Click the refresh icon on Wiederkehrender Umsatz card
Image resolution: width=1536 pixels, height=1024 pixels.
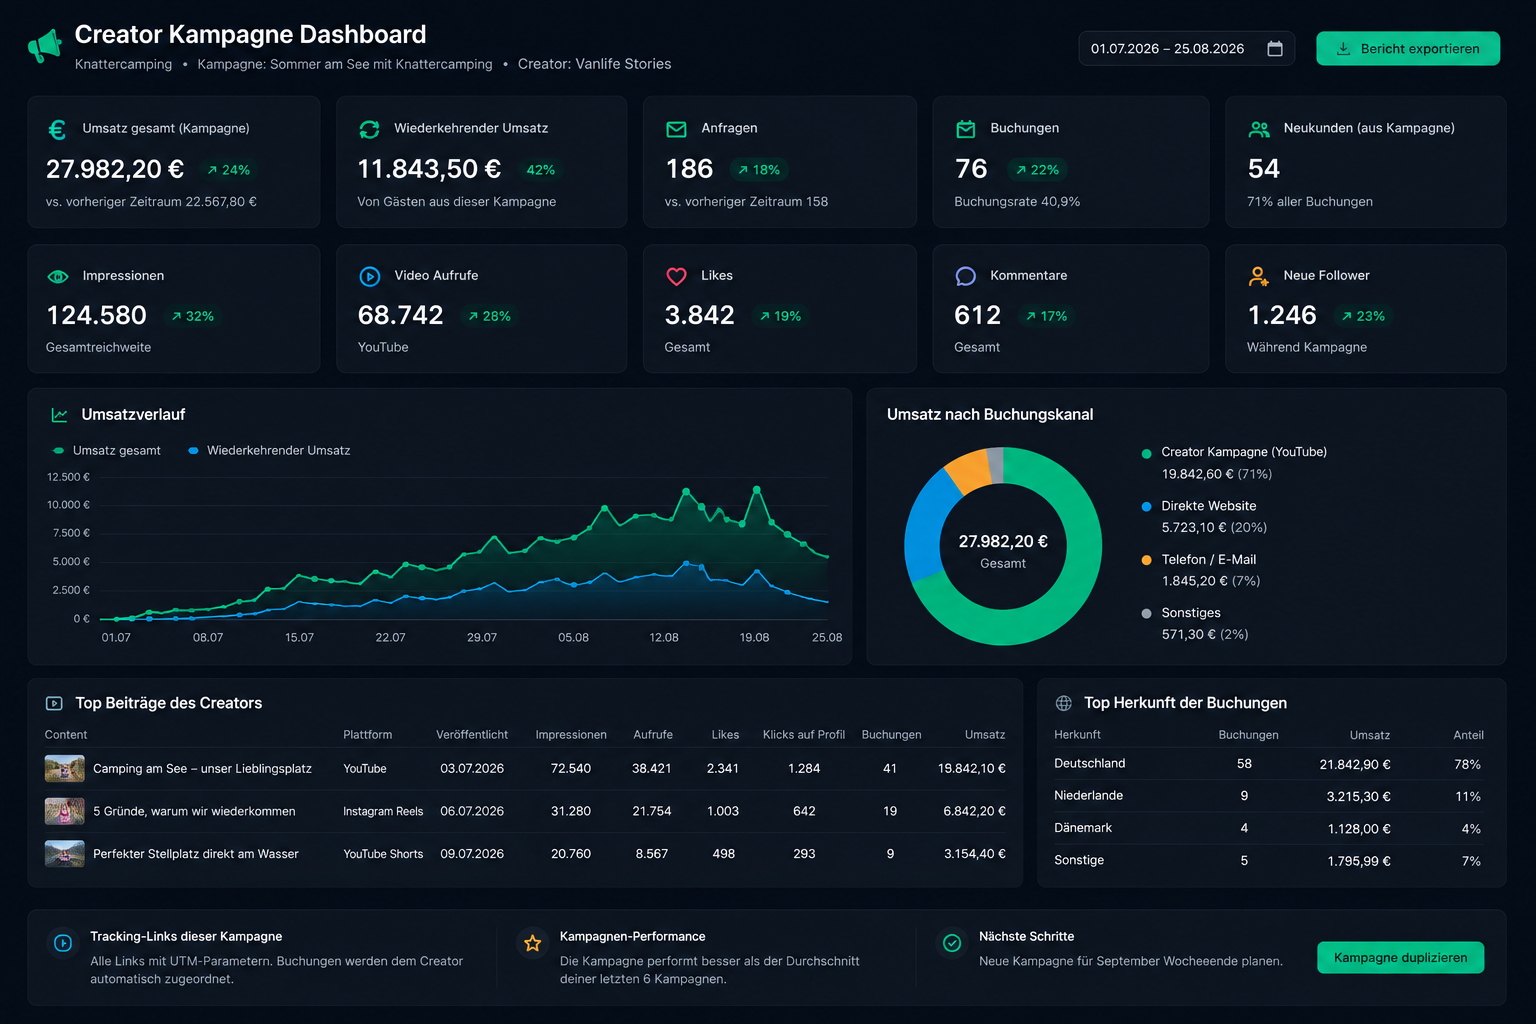click(369, 129)
